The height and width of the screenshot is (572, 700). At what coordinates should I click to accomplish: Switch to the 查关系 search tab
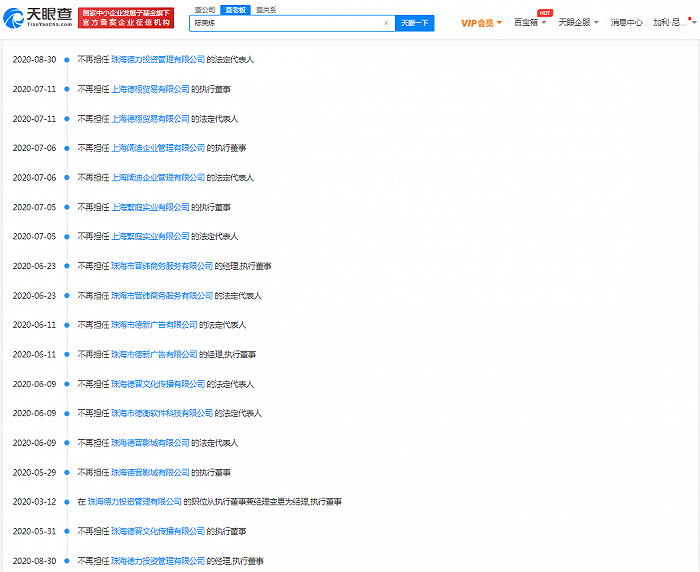click(266, 10)
